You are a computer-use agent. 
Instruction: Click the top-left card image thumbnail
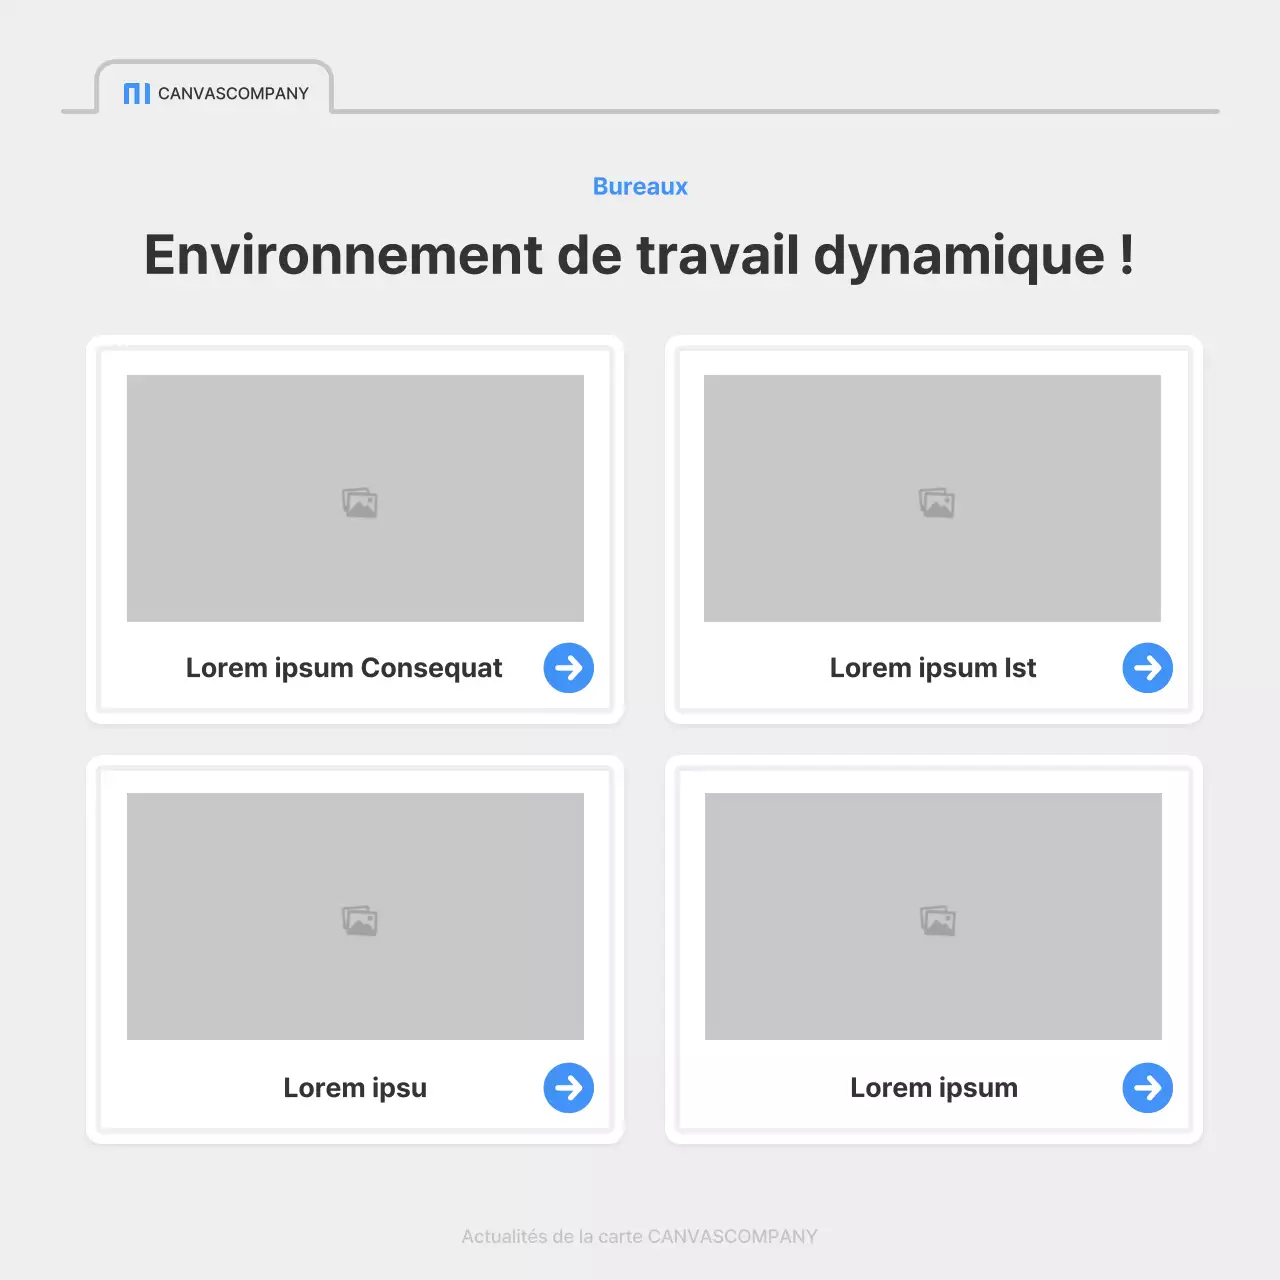pos(355,497)
